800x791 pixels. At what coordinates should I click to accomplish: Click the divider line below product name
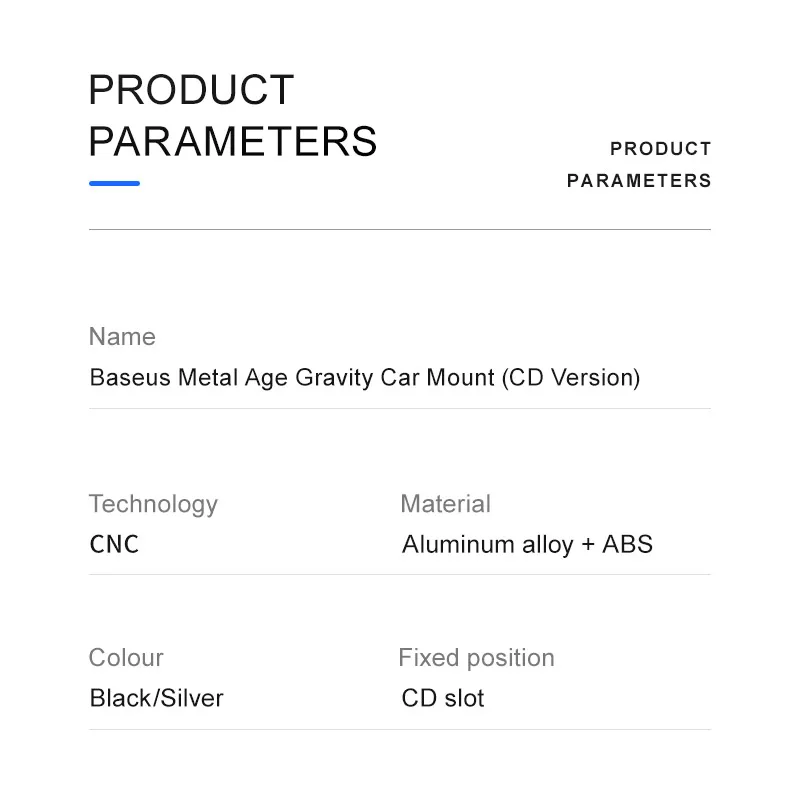point(399,408)
